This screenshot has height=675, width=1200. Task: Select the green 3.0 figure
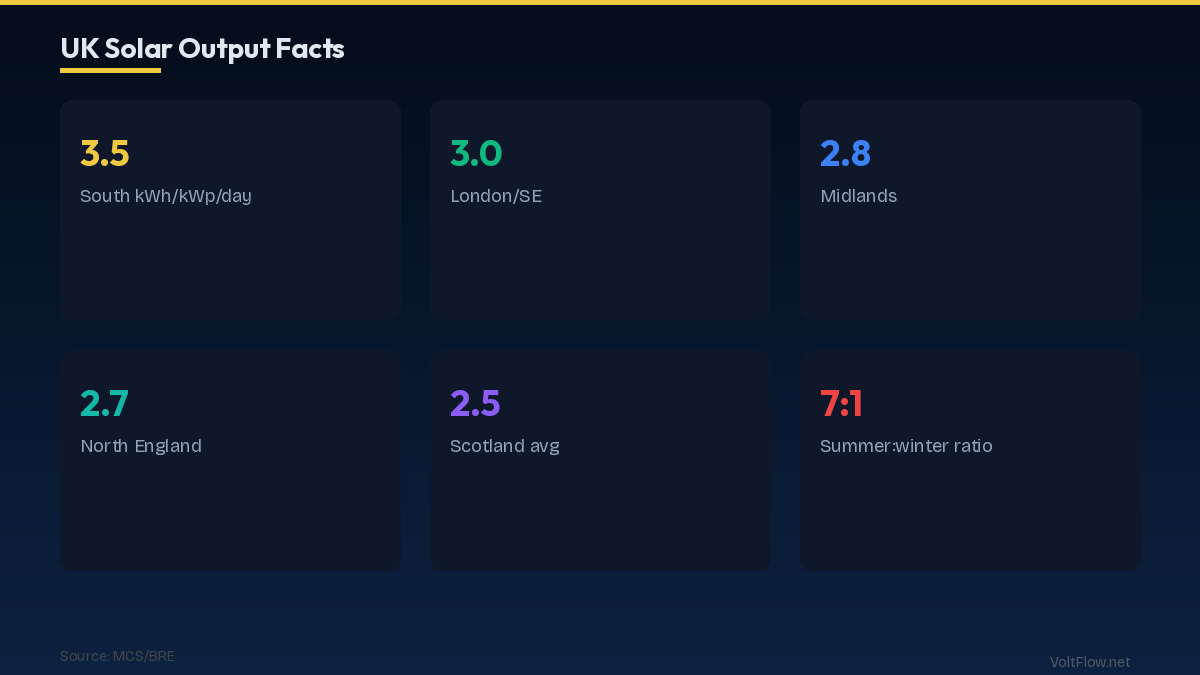pos(476,153)
